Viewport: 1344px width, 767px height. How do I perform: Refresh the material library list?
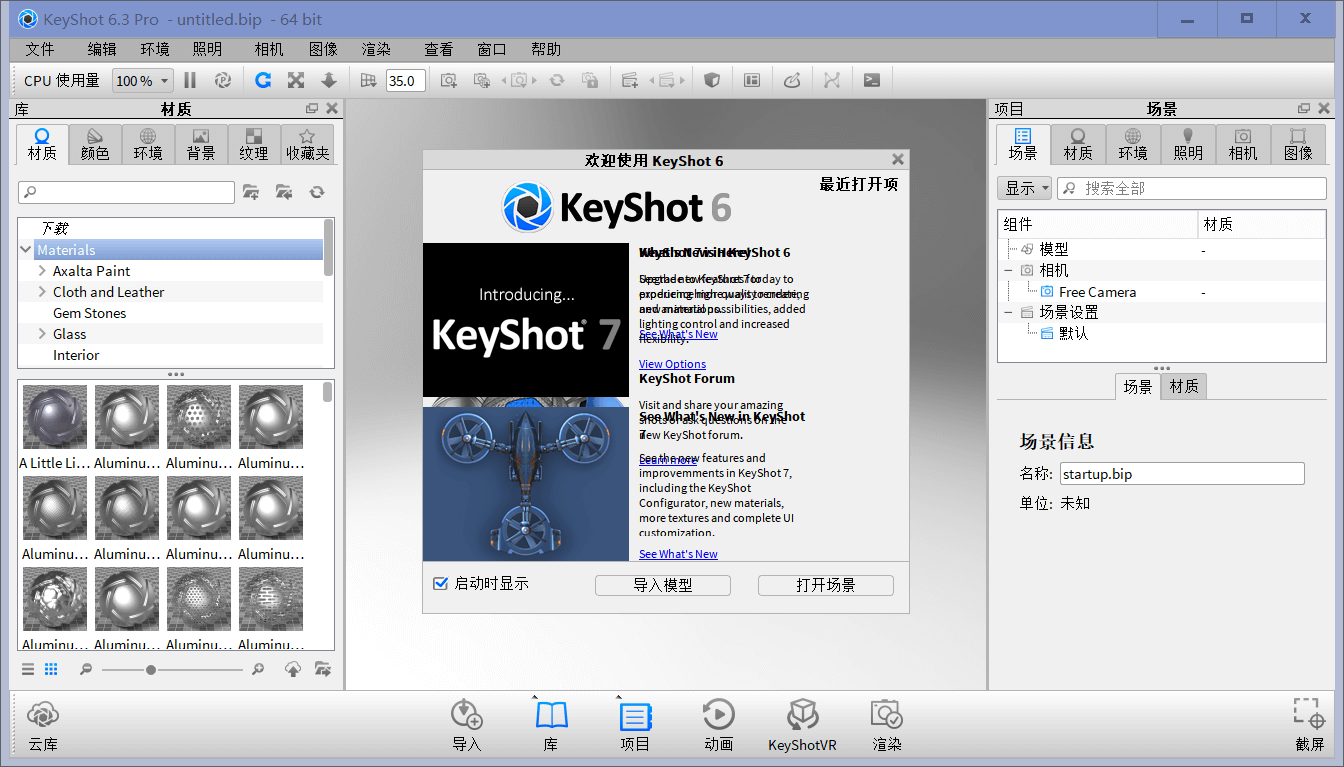click(x=317, y=192)
